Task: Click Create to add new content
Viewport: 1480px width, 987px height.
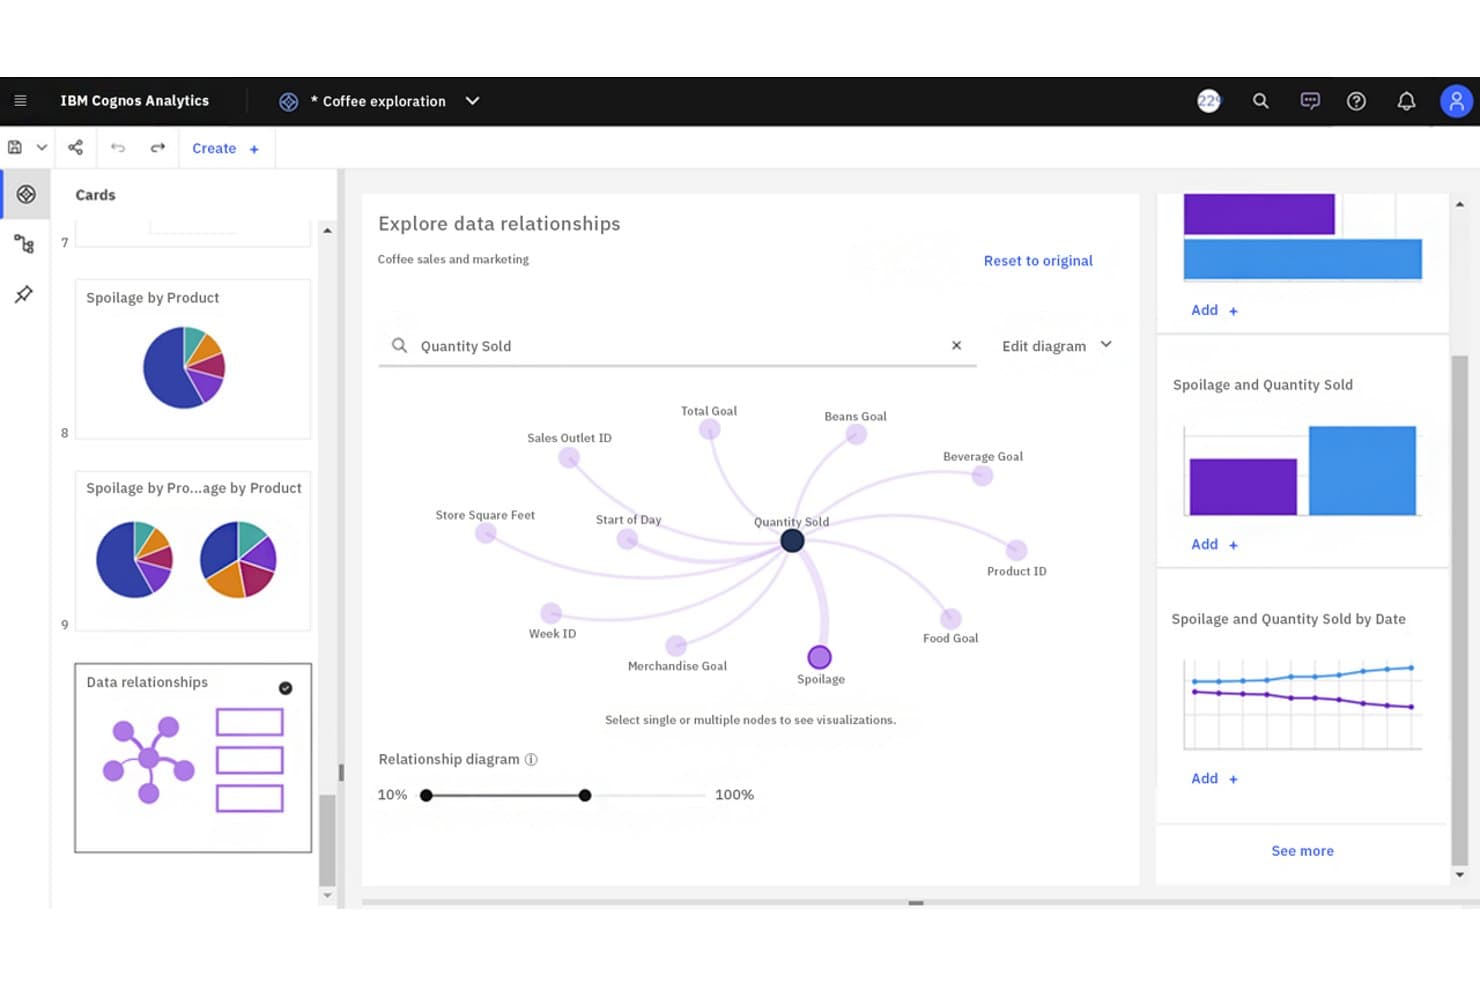Action: (x=225, y=148)
